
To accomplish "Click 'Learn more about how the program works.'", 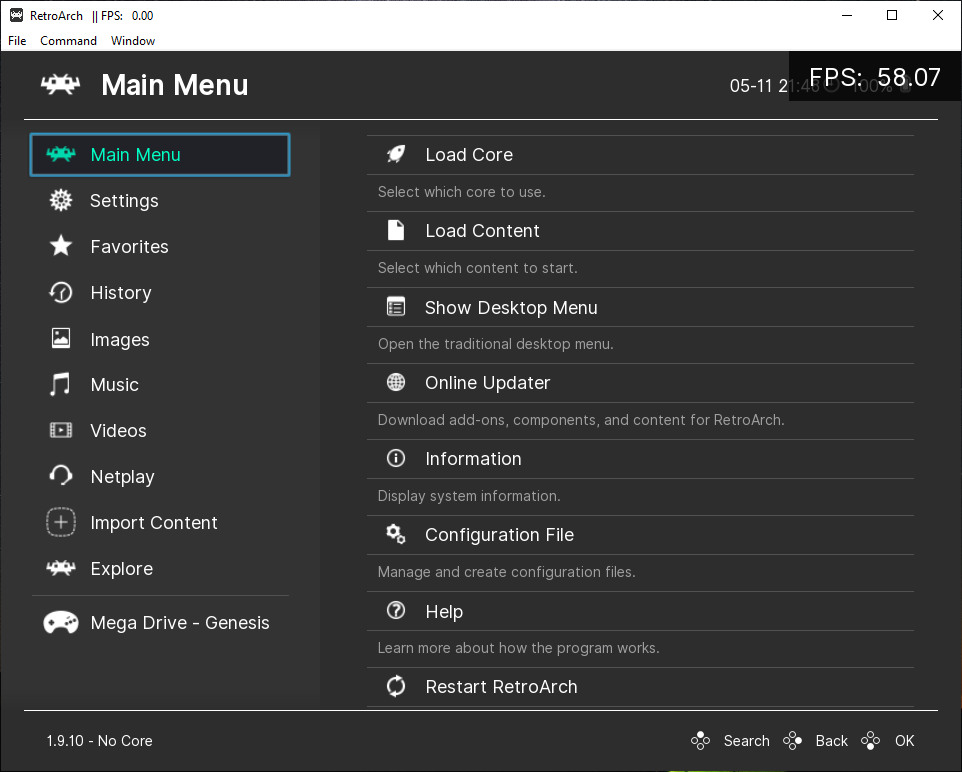I will [x=518, y=648].
